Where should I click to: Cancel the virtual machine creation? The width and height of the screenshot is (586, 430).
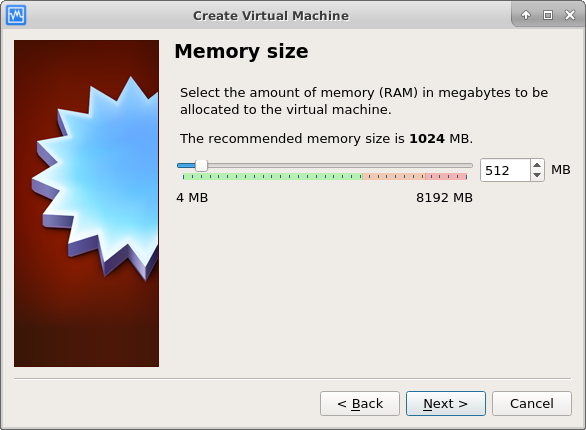532,403
